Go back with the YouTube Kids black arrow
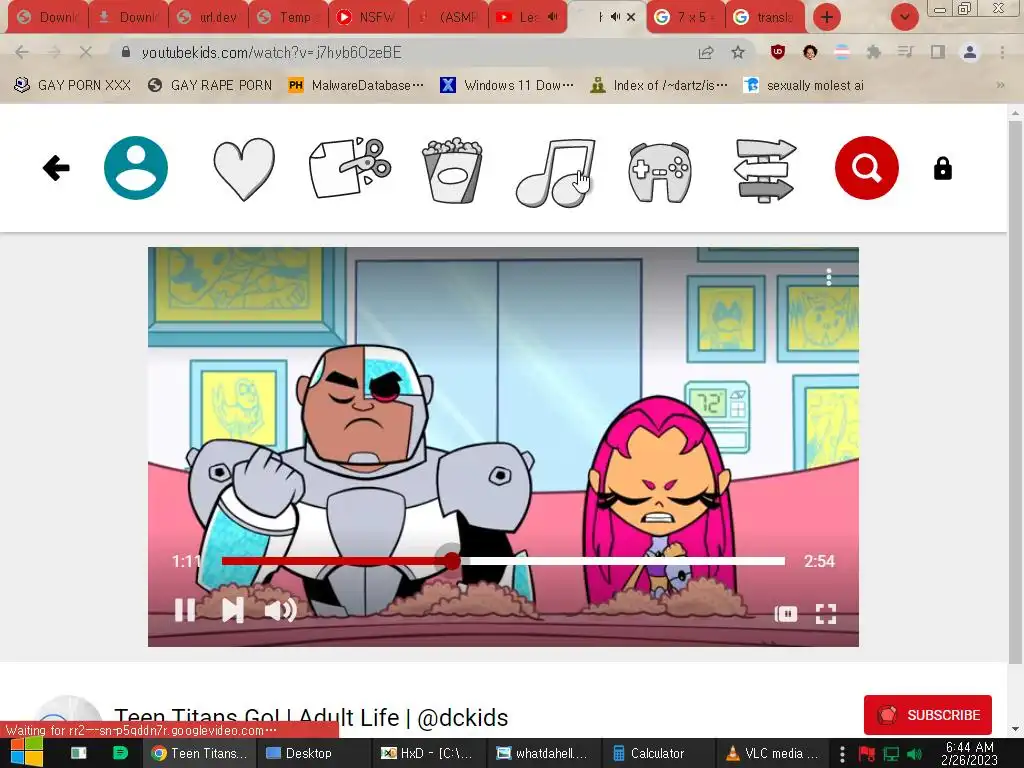Viewport: 1024px width, 768px height. click(x=56, y=168)
